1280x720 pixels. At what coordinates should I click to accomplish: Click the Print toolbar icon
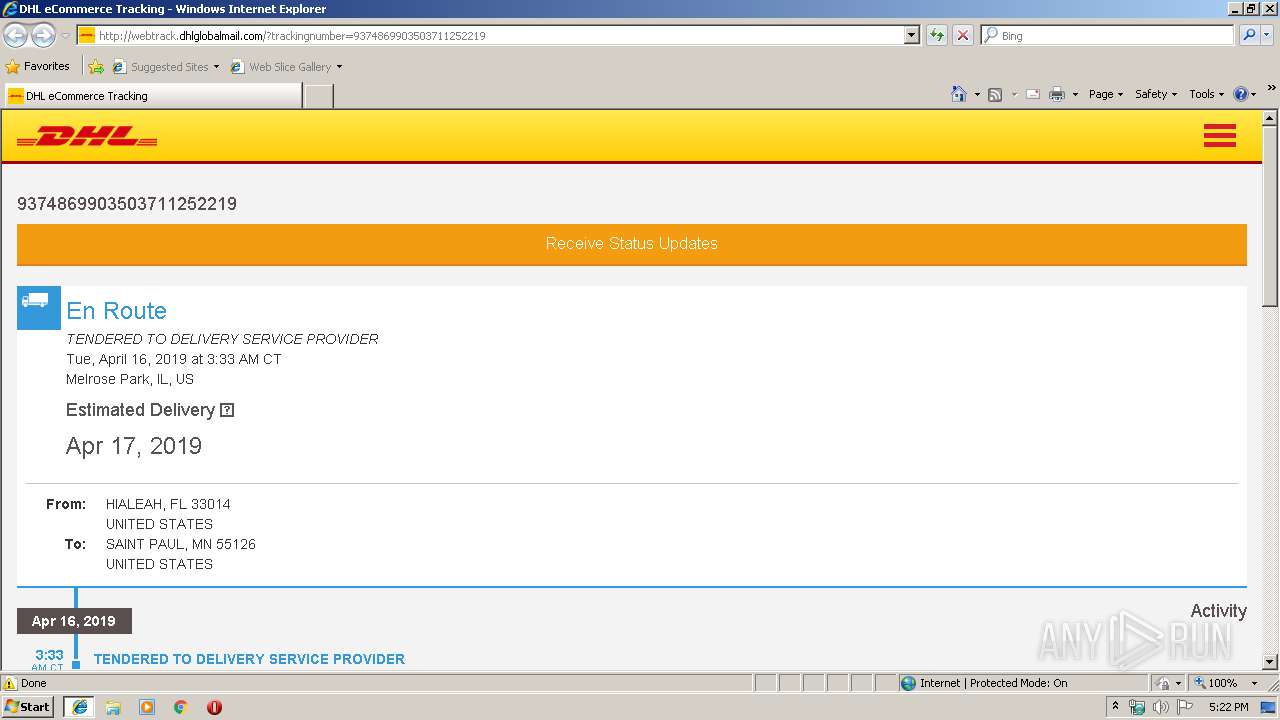click(1057, 94)
